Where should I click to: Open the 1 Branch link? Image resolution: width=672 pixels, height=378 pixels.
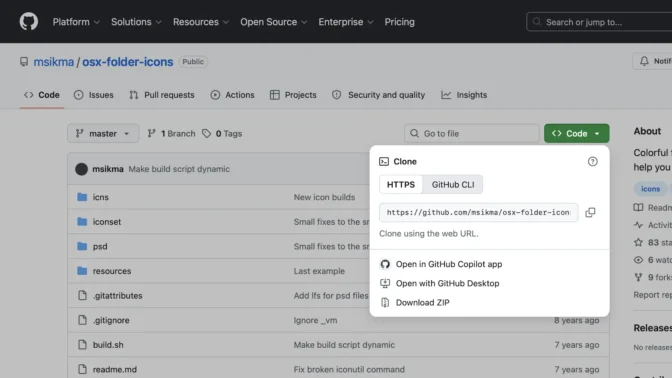[x=171, y=134]
